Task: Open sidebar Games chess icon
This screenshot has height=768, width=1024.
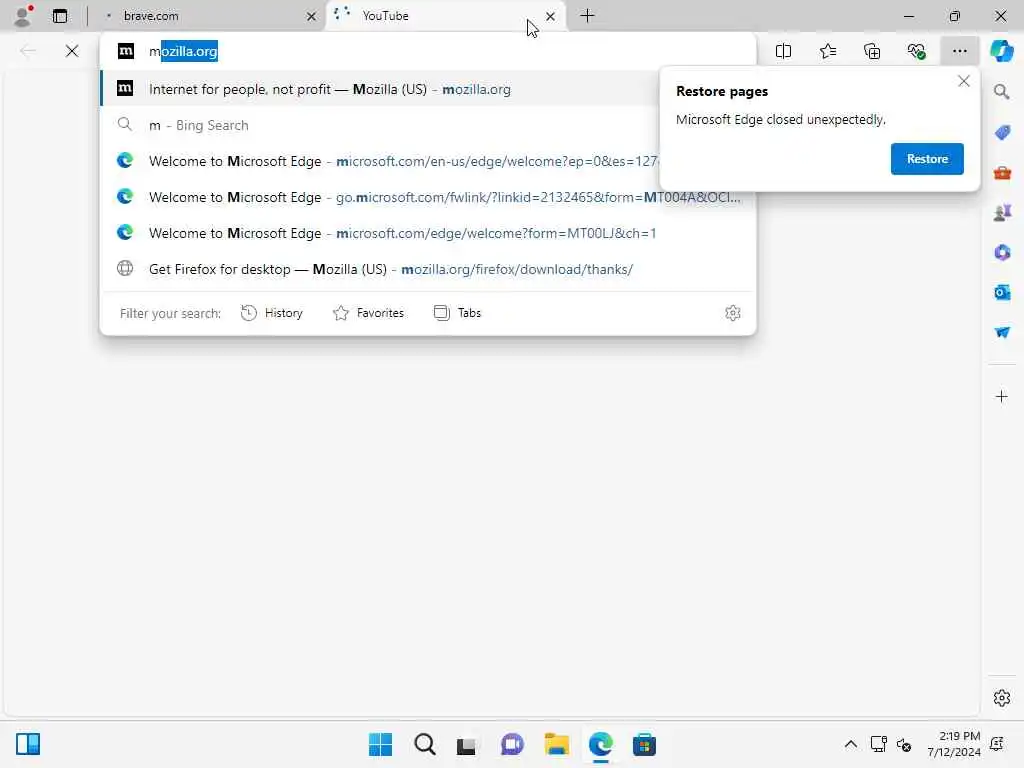Action: point(1002,213)
